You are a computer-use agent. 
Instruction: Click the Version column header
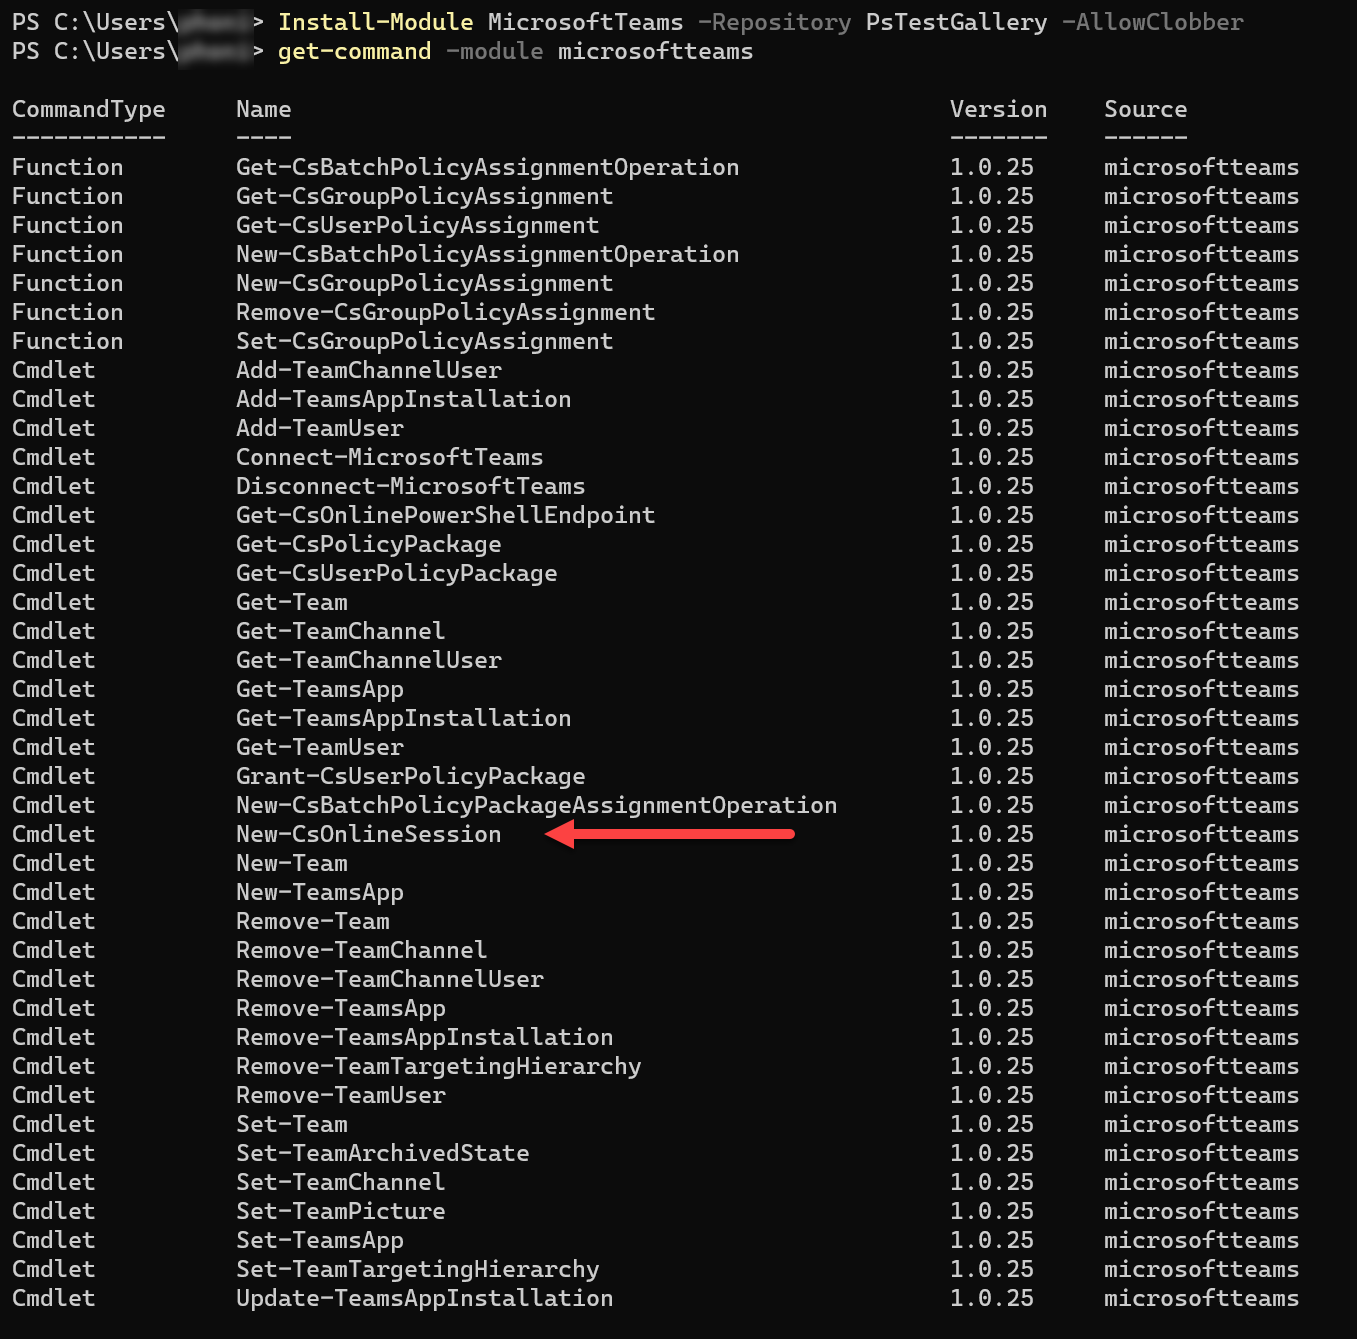pos(998,109)
